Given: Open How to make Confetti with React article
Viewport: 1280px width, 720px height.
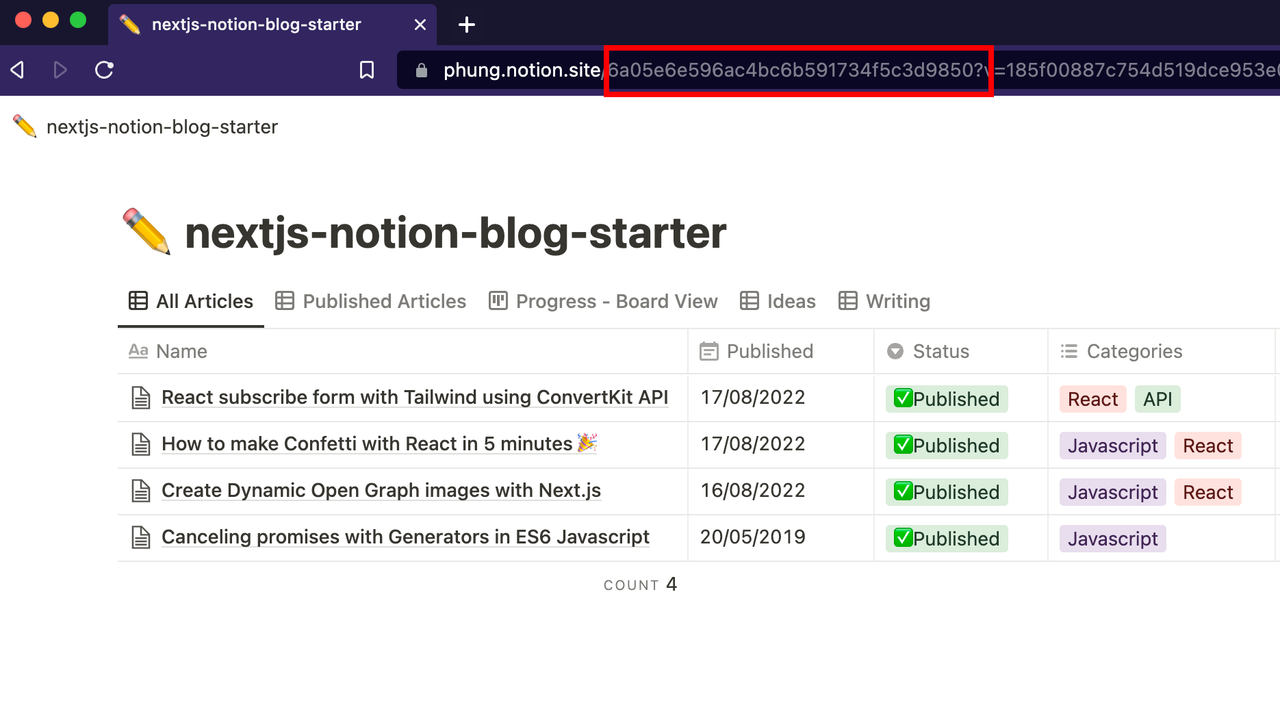Looking at the screenshot, I should 380,443.
